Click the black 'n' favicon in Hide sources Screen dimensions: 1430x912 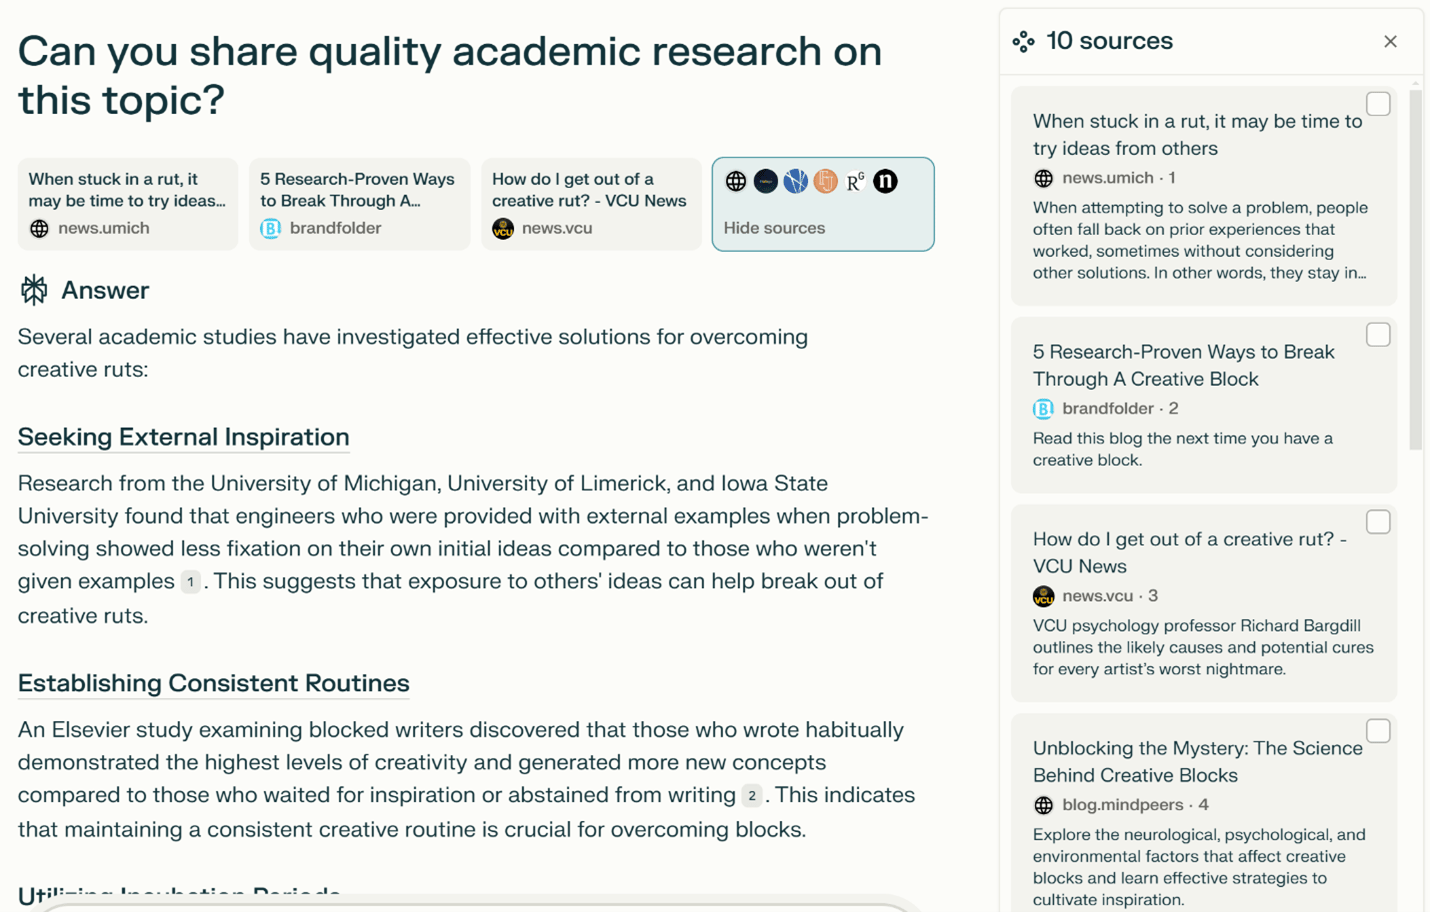884,181
